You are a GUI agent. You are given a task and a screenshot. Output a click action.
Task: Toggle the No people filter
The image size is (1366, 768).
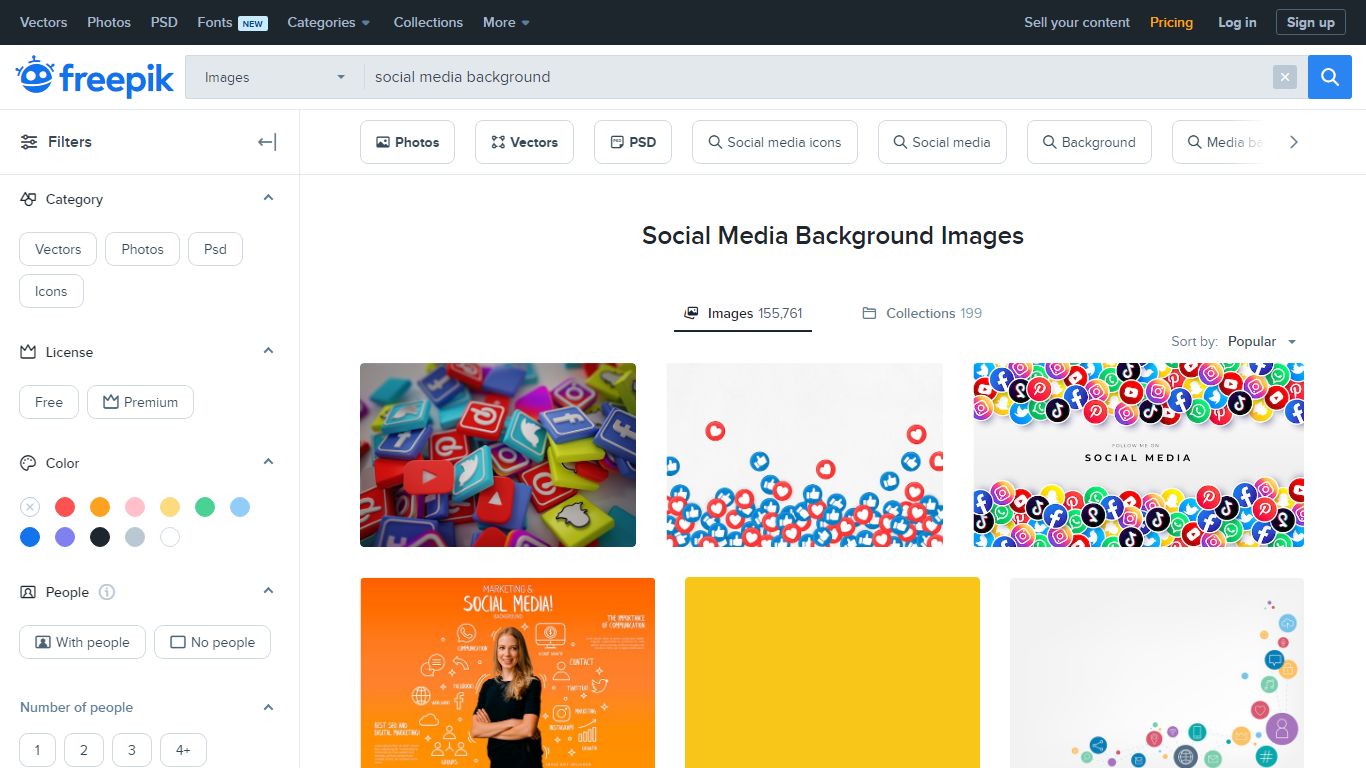(212, 642)
